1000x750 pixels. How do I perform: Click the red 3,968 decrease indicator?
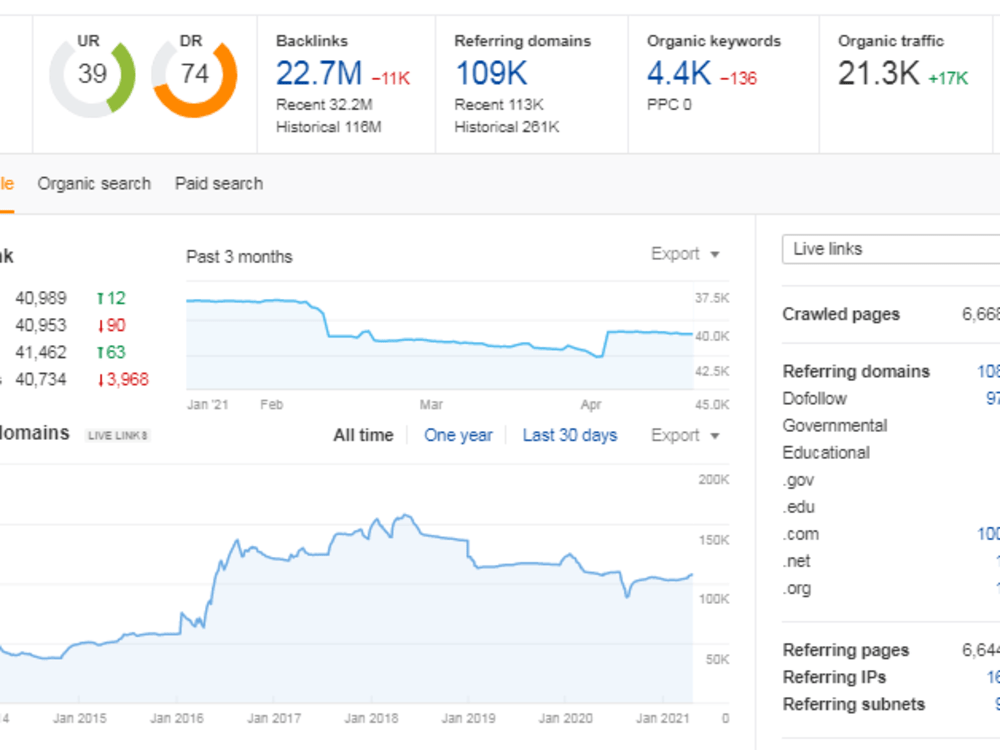(123, 379)
